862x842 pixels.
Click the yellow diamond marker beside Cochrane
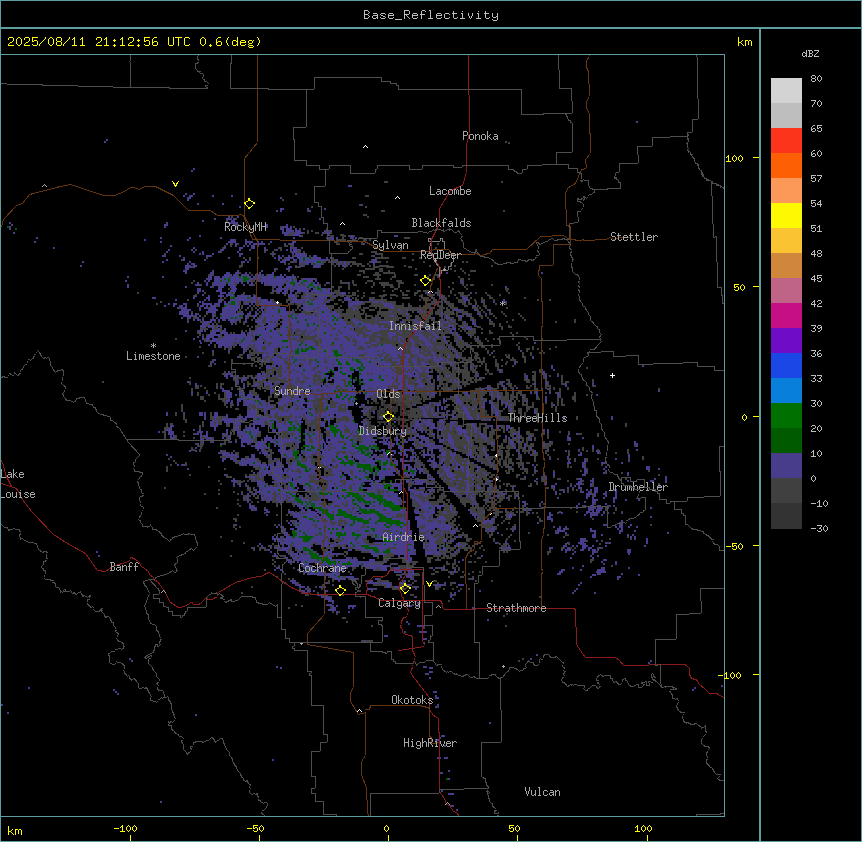coord(340,590)
